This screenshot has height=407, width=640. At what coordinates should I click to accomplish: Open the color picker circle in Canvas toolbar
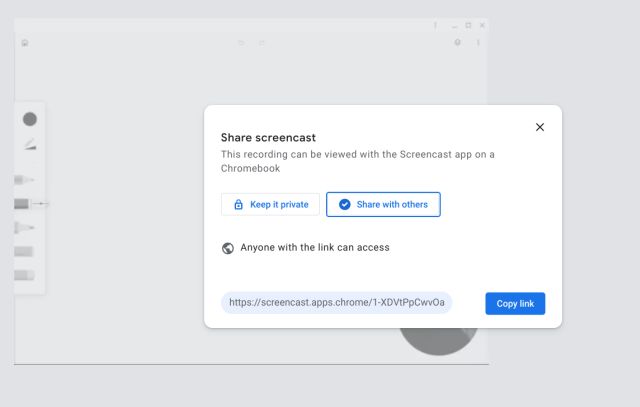30,119
